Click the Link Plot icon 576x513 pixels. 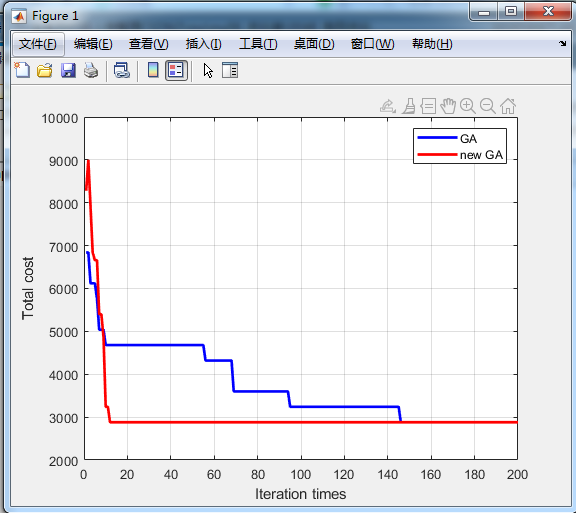coord(122,70)
